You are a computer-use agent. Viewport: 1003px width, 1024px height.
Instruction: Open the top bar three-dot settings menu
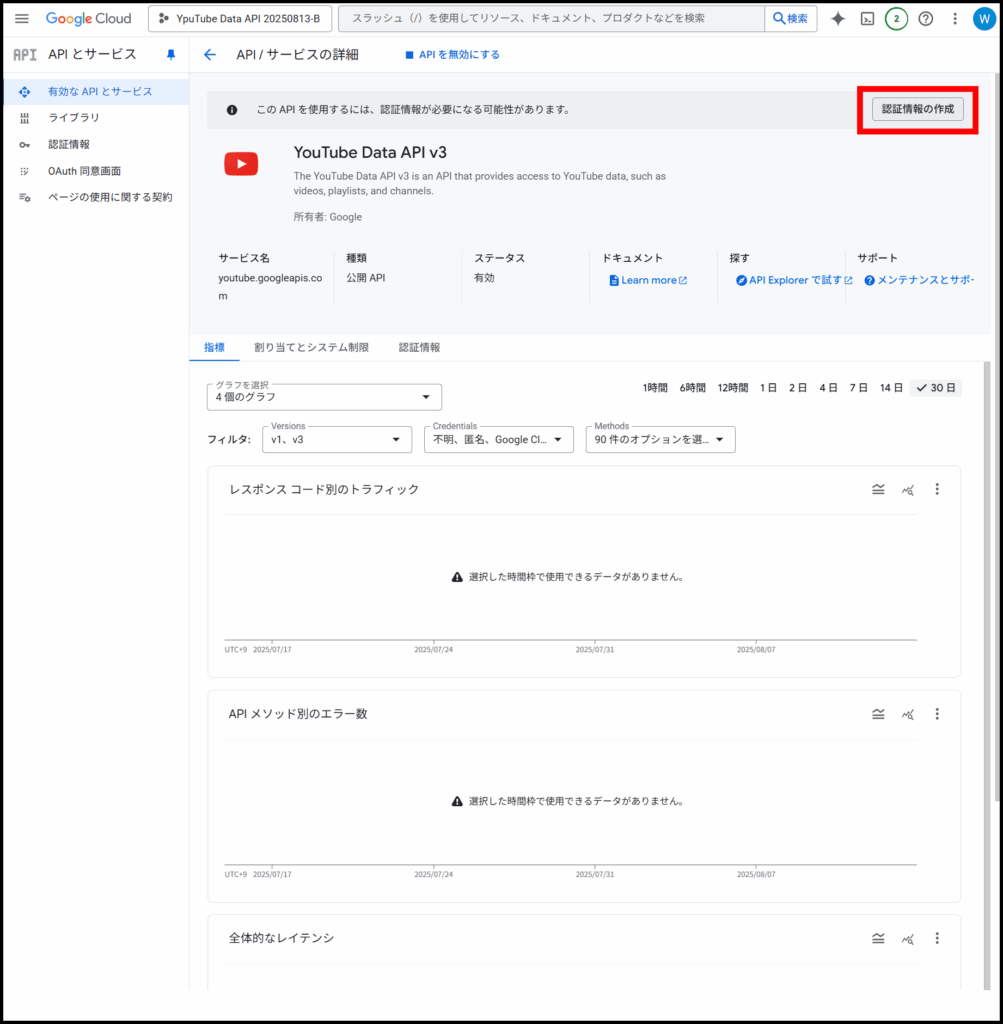[x=955, y=19]
